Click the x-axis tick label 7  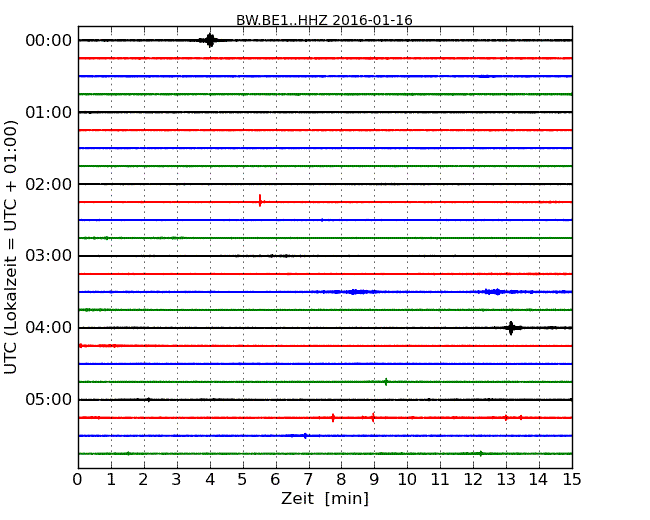click(x=308, y=480)
